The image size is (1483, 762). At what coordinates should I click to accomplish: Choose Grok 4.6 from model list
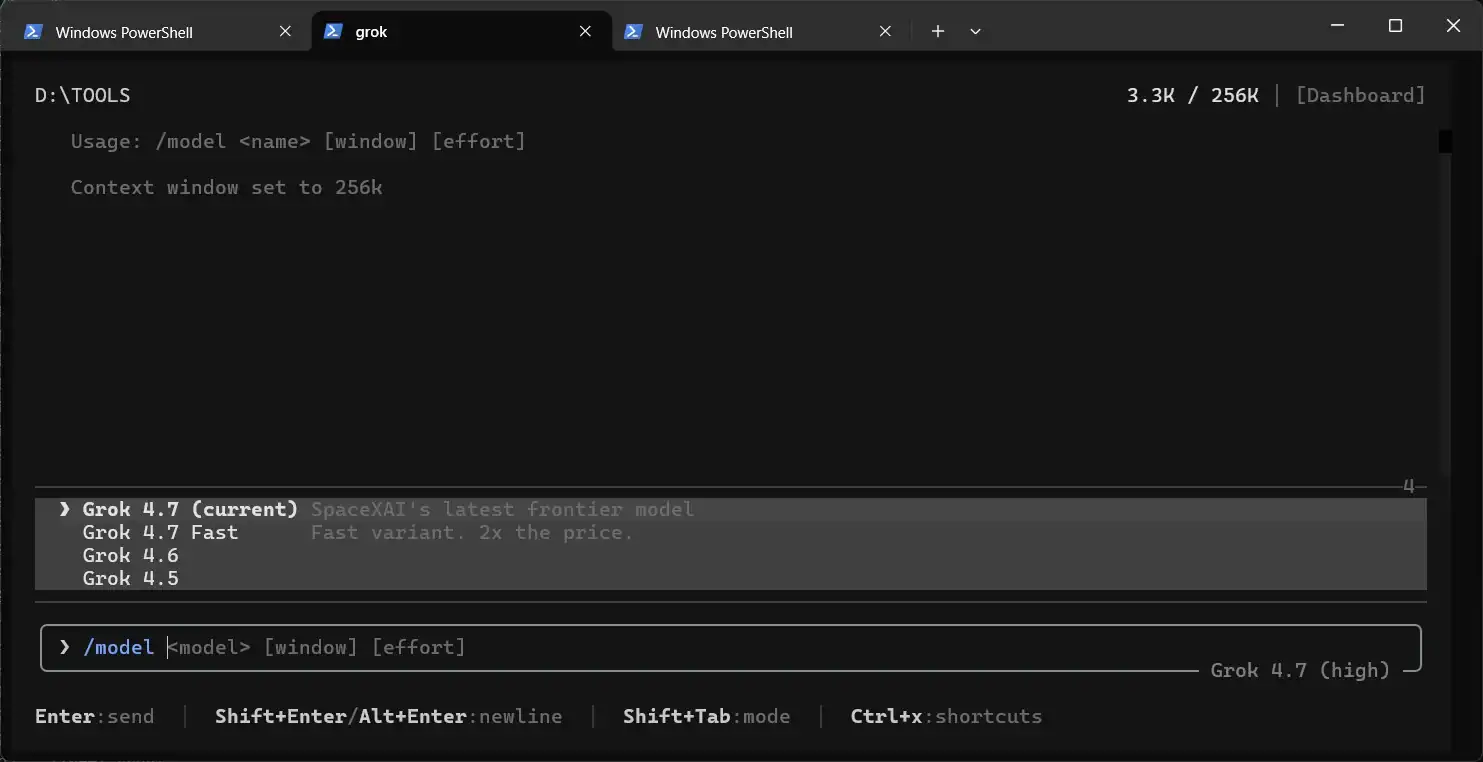[x=730, y=555]
